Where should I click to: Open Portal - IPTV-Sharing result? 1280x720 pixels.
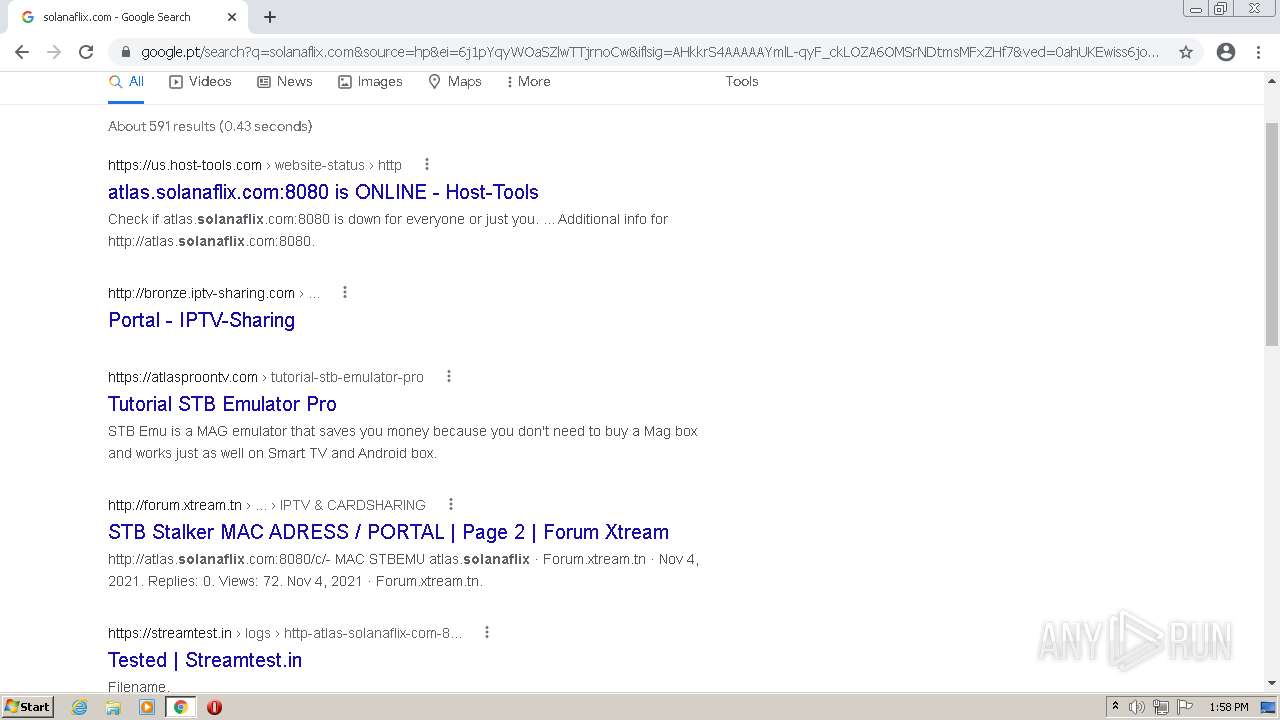(x=201, y=320)
